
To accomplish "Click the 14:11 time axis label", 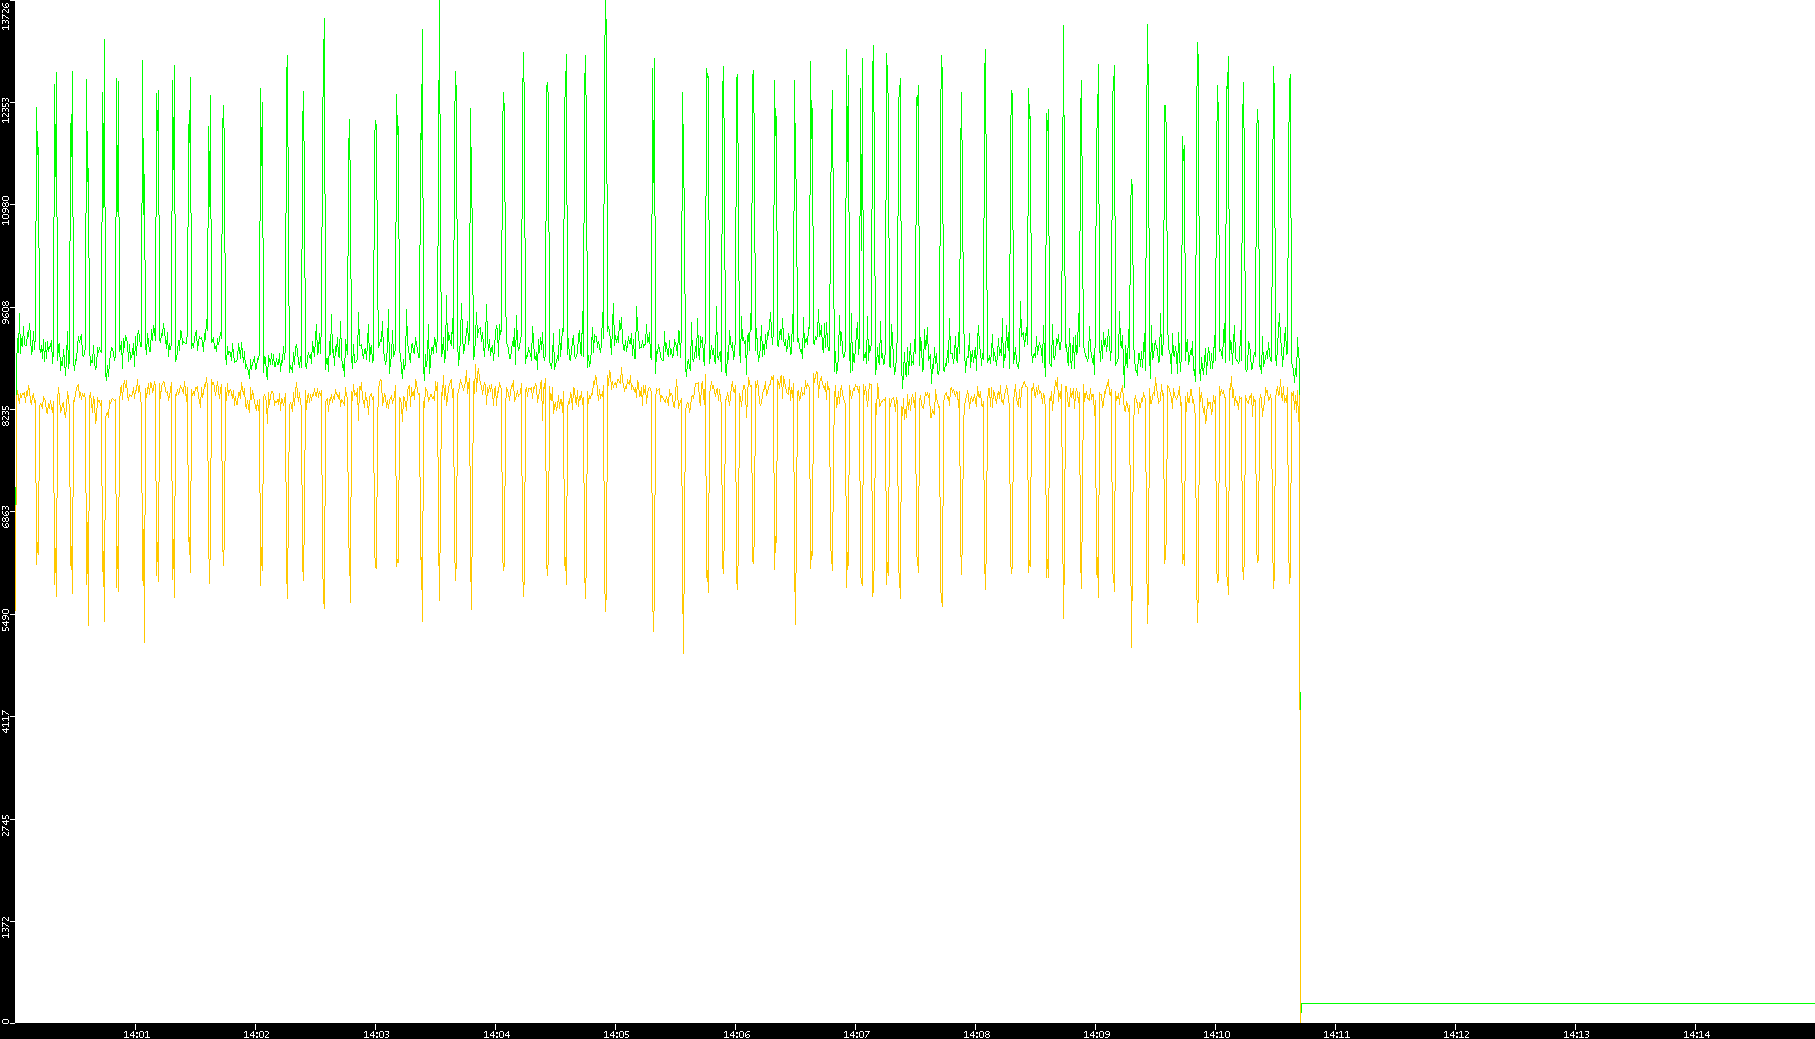I will point(1336,1034).
